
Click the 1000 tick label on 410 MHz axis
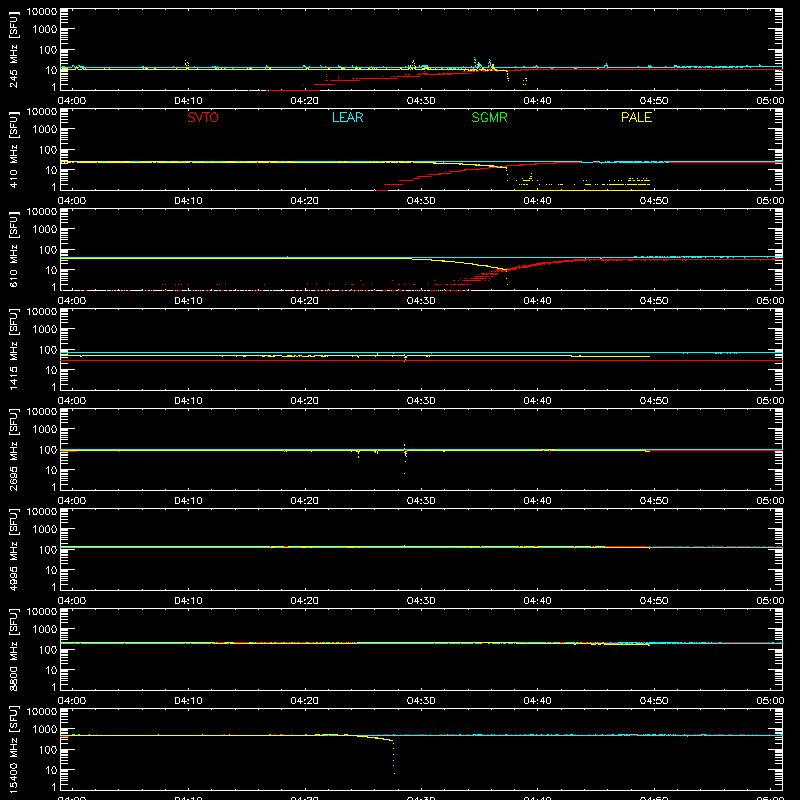tap(45, 130)
